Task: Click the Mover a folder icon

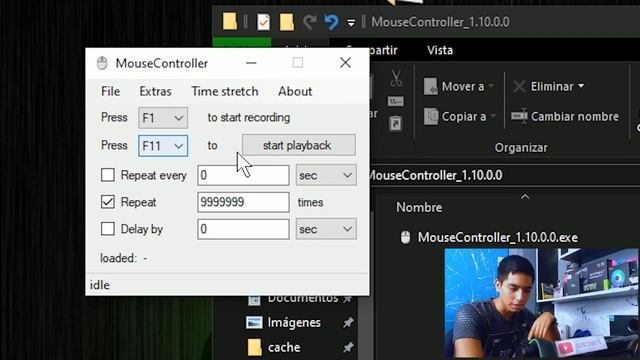Action: click(431, 86)
